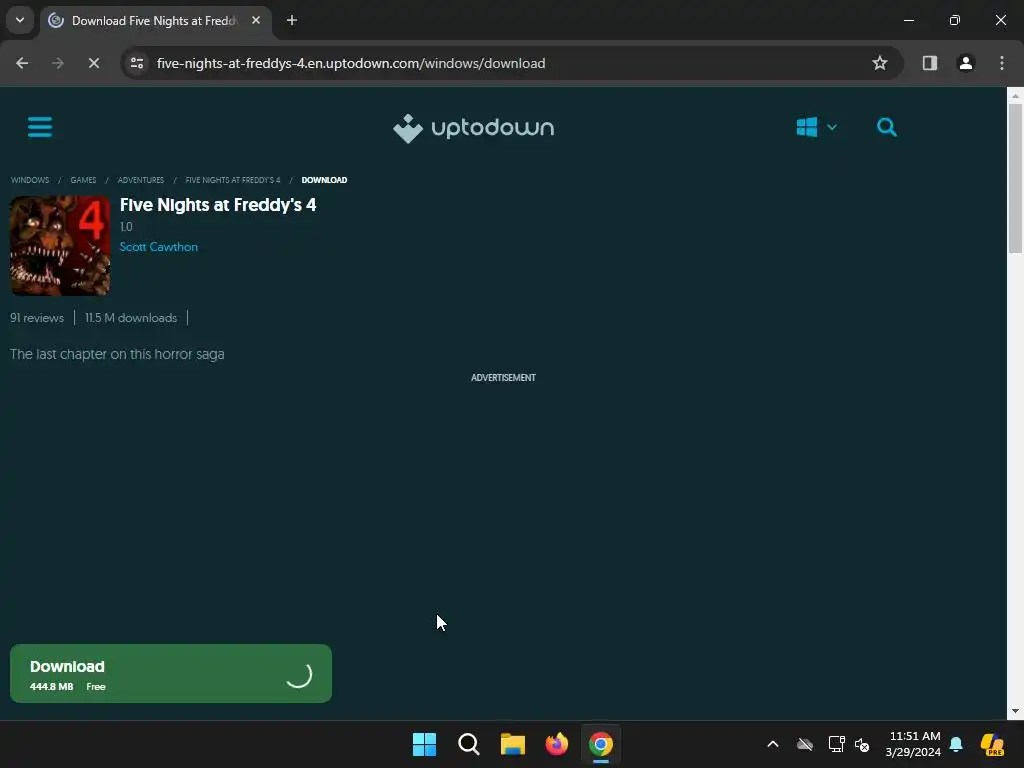Viewport: 1024px width, 768px height.
Task: Click the Chrome taskbar icon
Action: click(x=601, y=744)
